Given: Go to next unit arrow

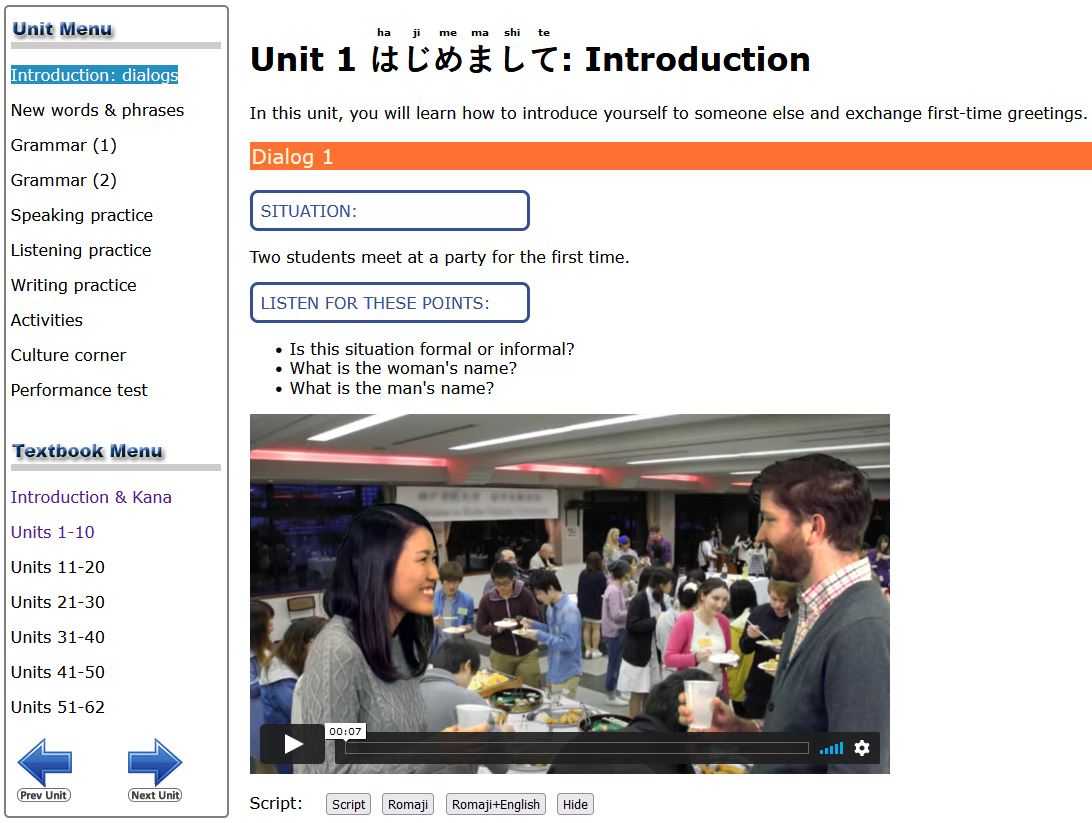Looking at the screenshot, I should 155,768.
